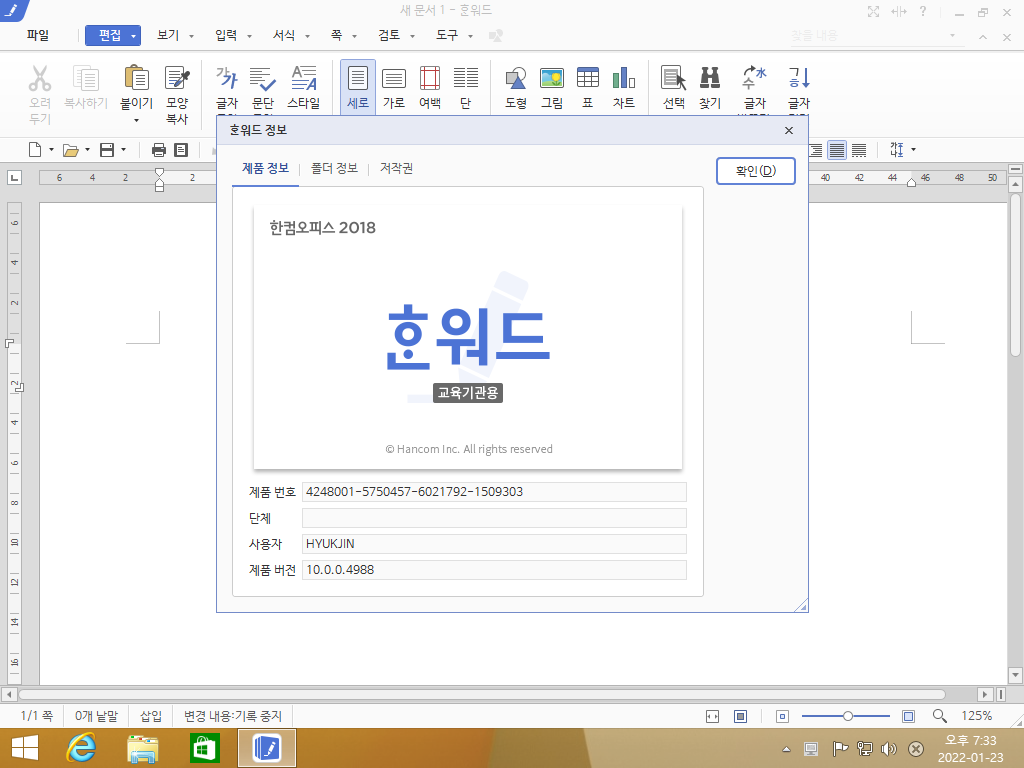Click the 글자 바꾸기 character convert icon
This screenshot has height=768, width=1024.
[x=754, y=78]
